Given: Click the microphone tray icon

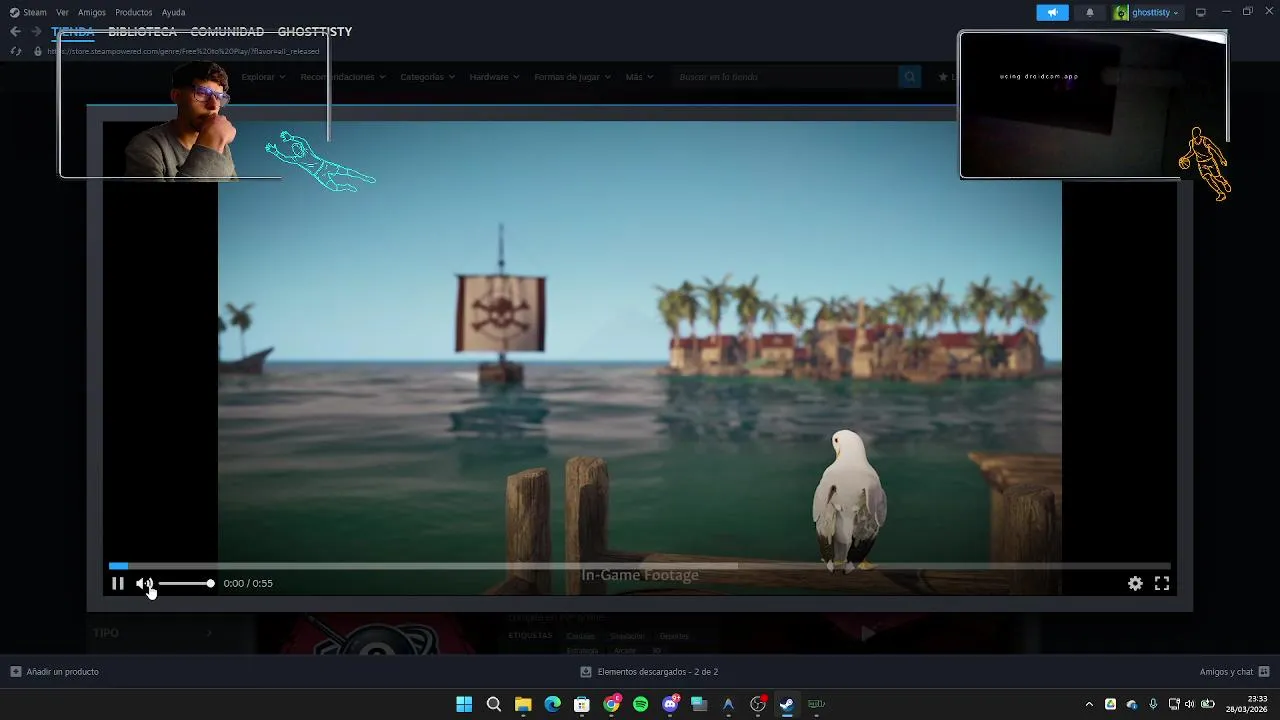Looking at the screenshot, I should click(1153, 704).
